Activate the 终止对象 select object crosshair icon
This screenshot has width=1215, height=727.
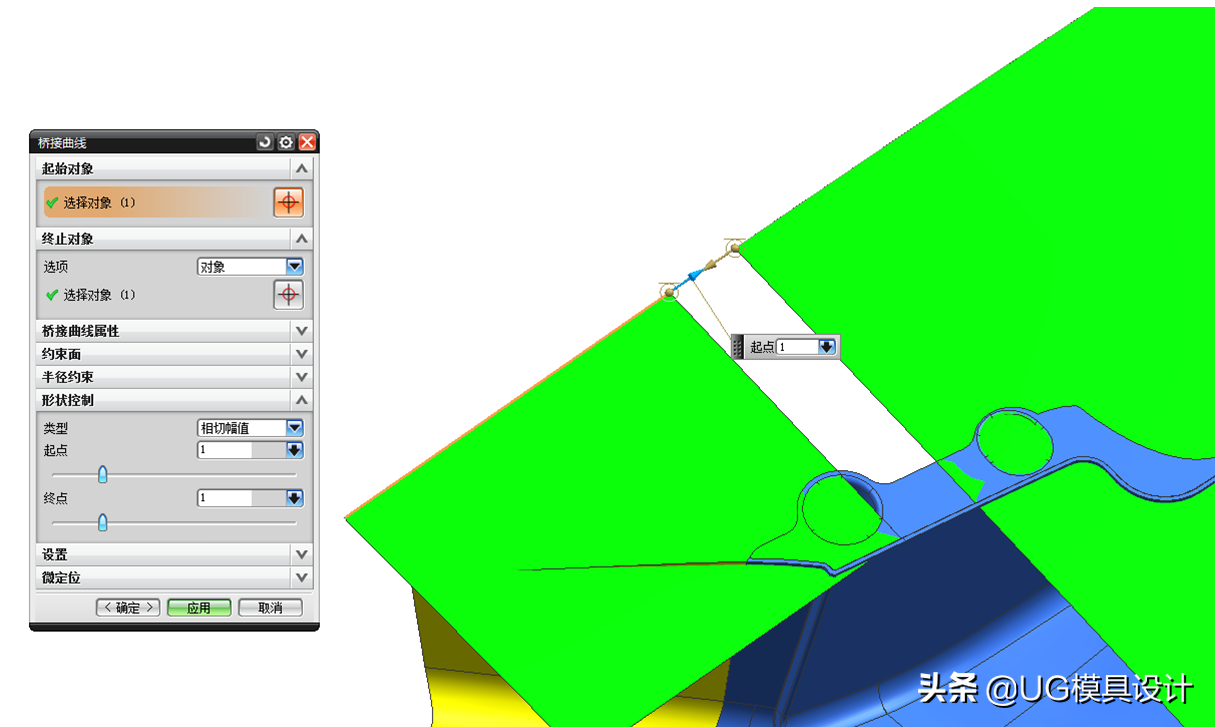(289, 294)
